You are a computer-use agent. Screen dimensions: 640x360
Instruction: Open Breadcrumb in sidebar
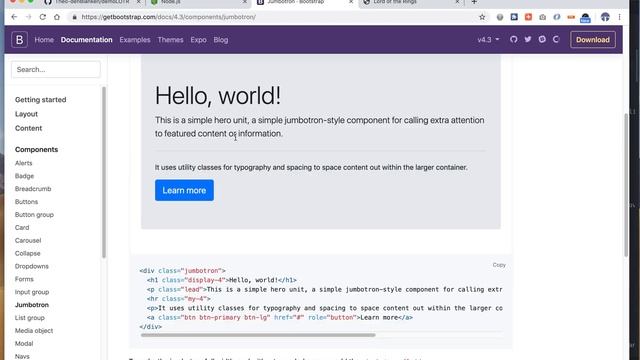pyautogui.click(x=33, y=189)
